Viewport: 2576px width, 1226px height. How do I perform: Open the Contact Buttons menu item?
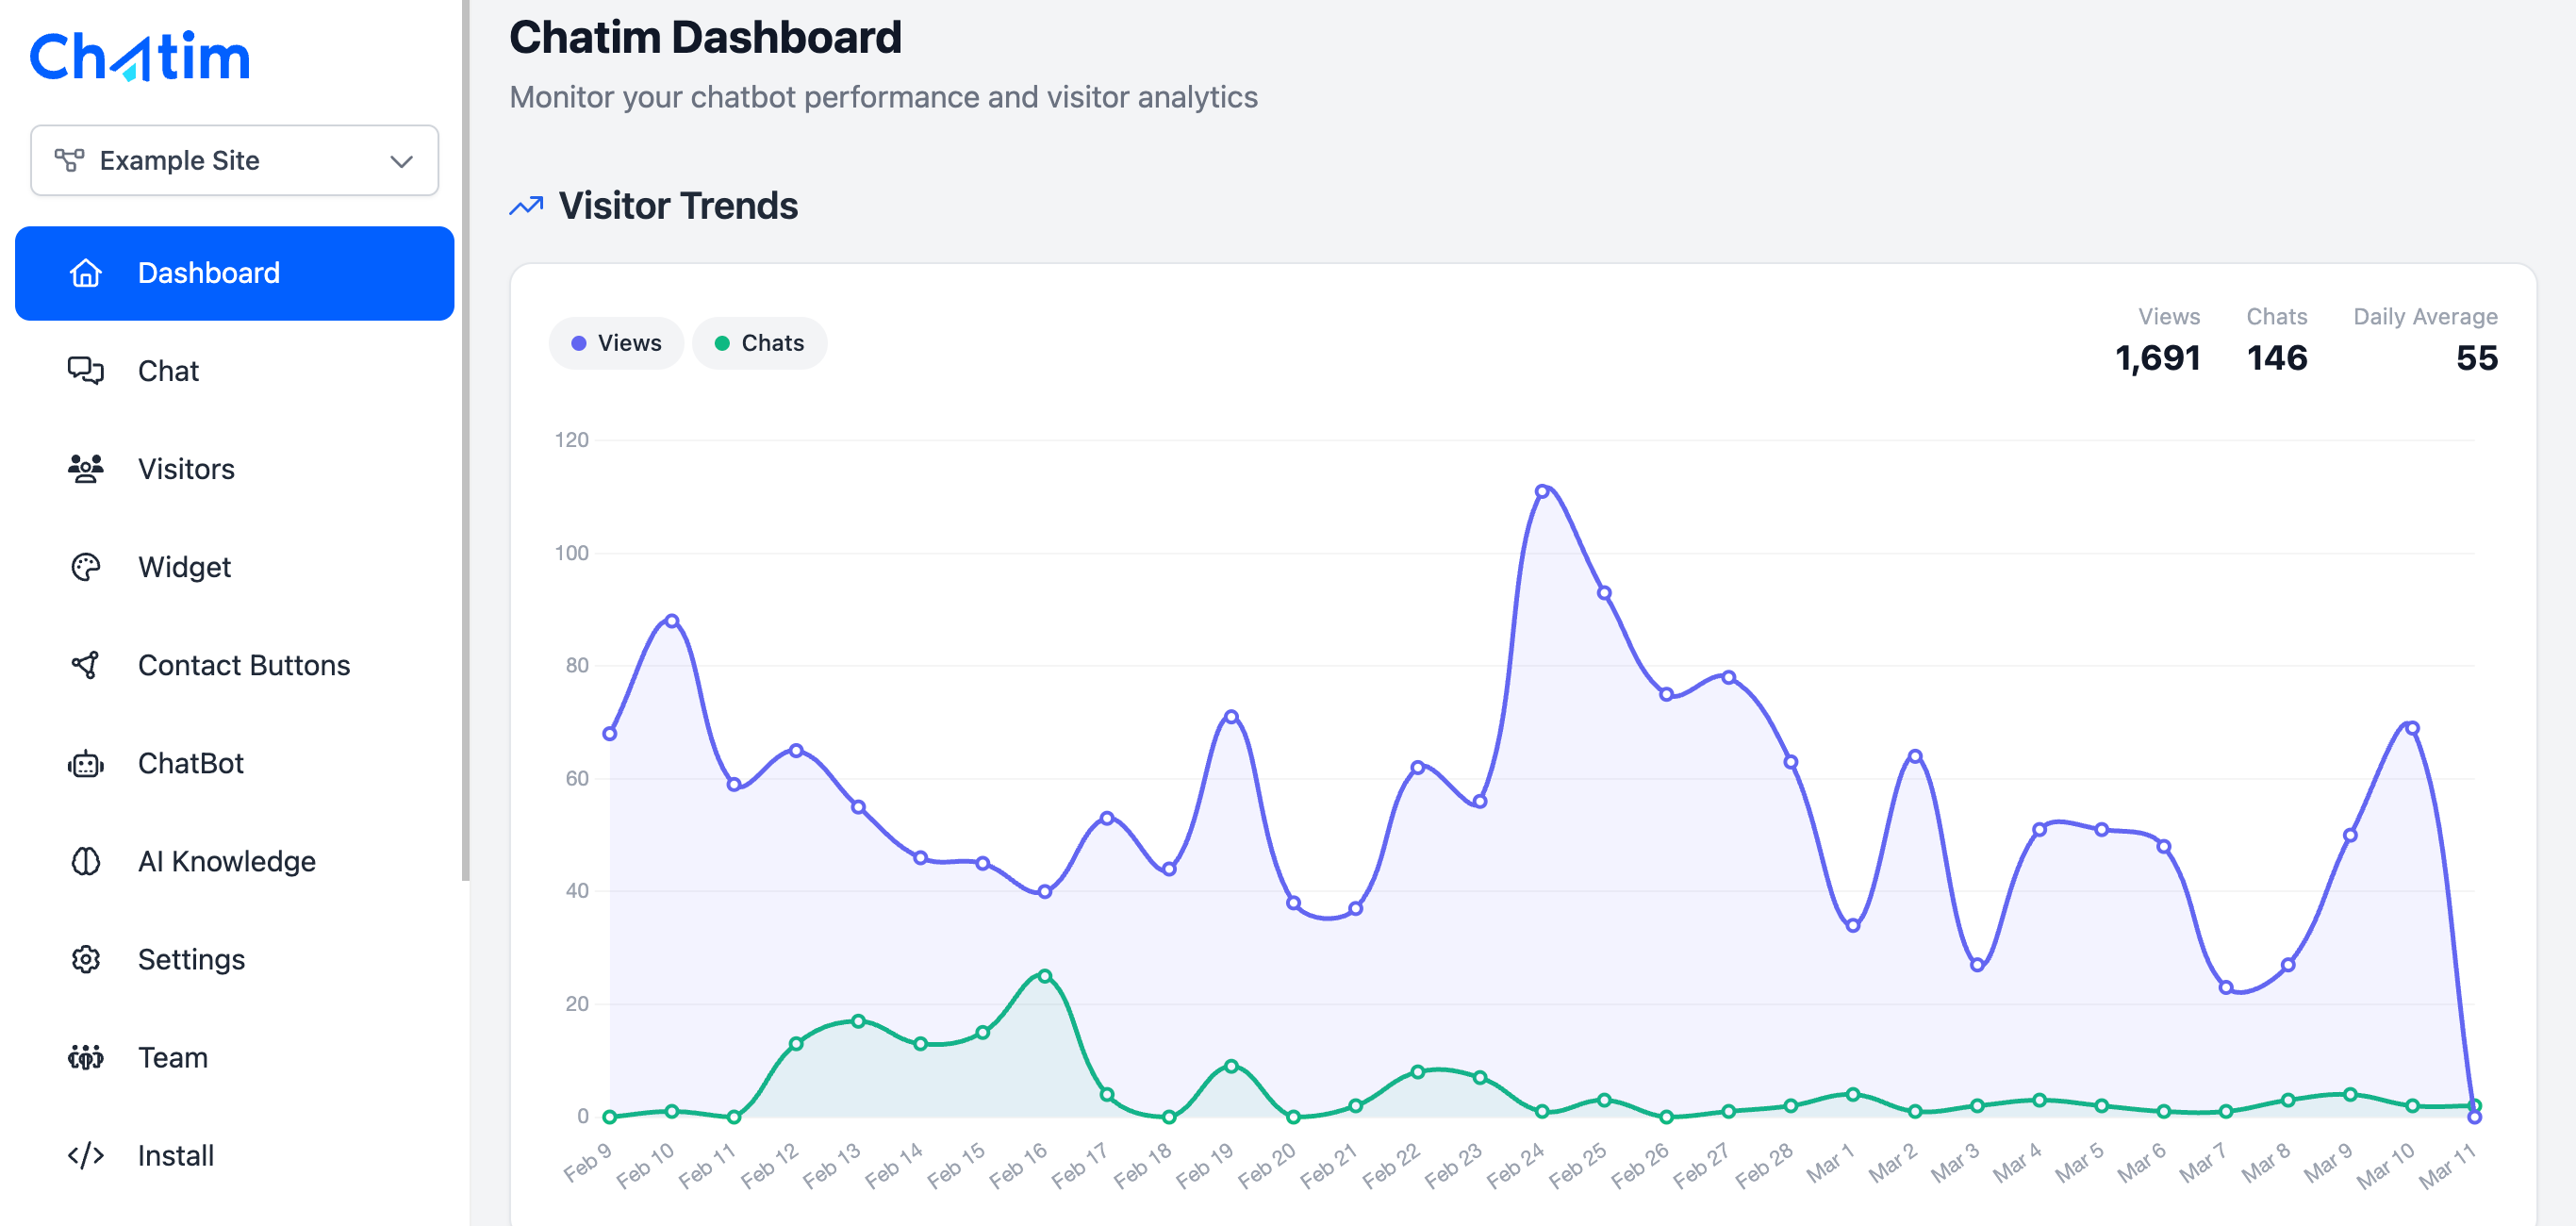(x=243, y=665)
